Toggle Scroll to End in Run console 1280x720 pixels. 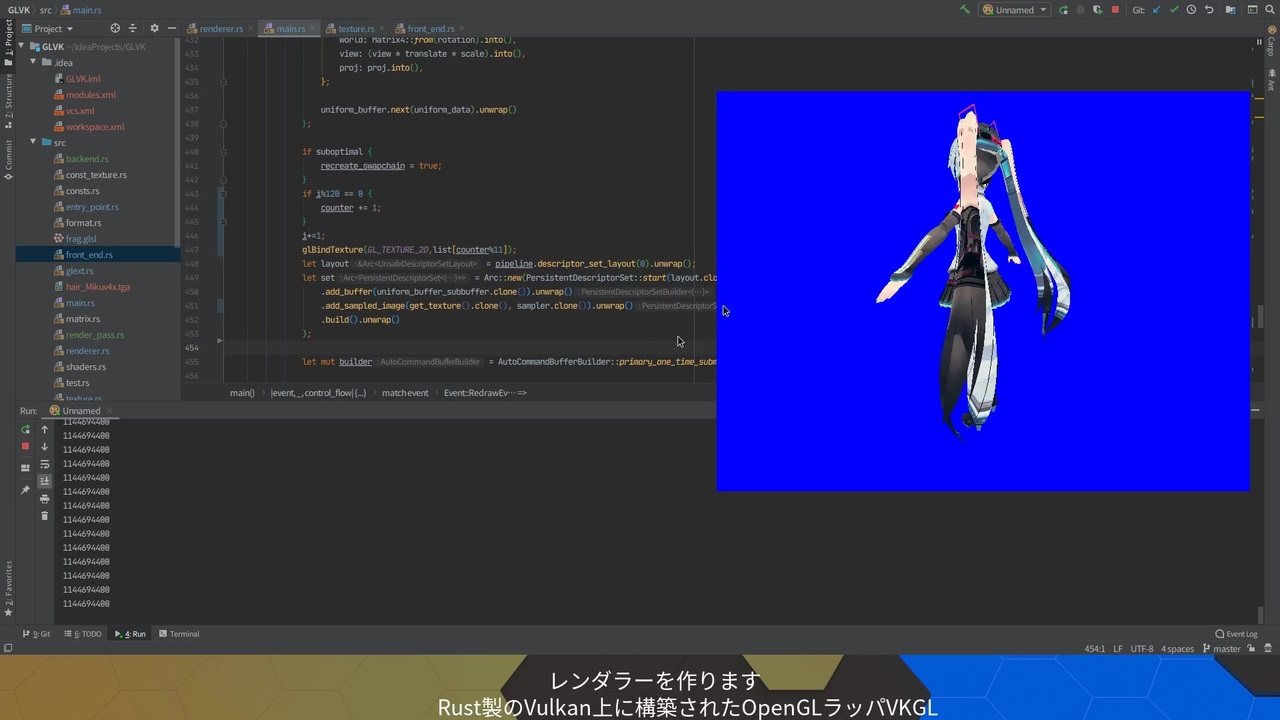tap(44, 481)
